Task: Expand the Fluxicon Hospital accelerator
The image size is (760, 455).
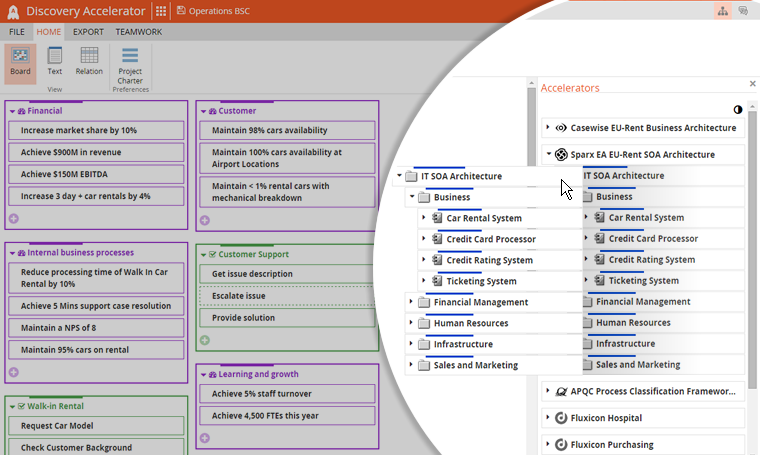Action: coord(548,417)
